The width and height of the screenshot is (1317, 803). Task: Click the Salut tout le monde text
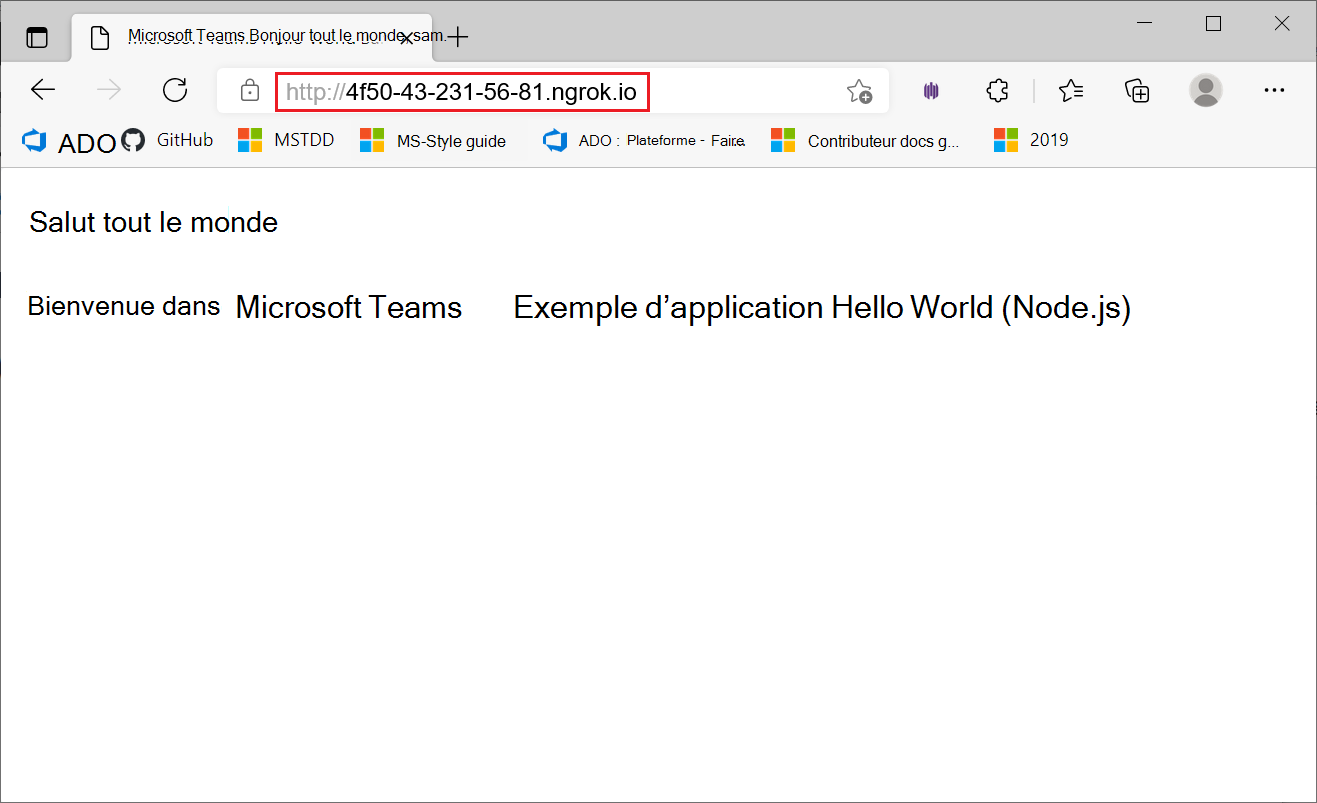(x=154, y=222)
